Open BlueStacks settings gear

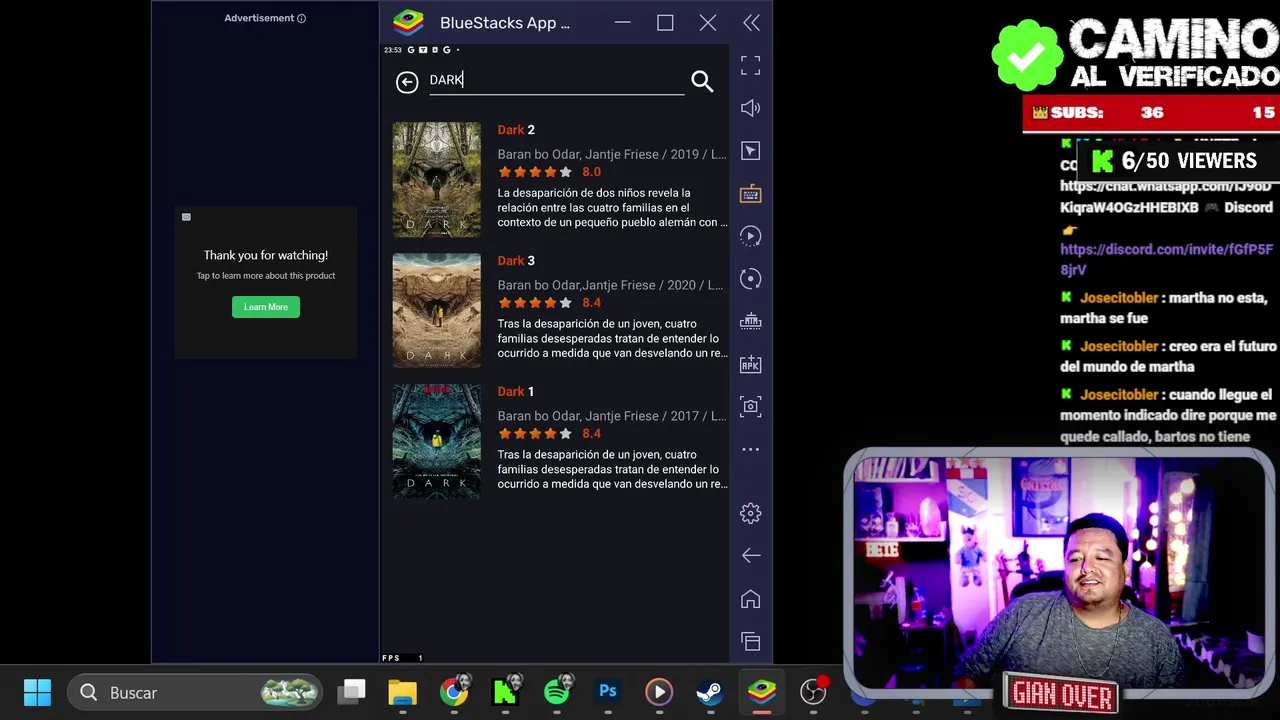[x=750, y=513]
